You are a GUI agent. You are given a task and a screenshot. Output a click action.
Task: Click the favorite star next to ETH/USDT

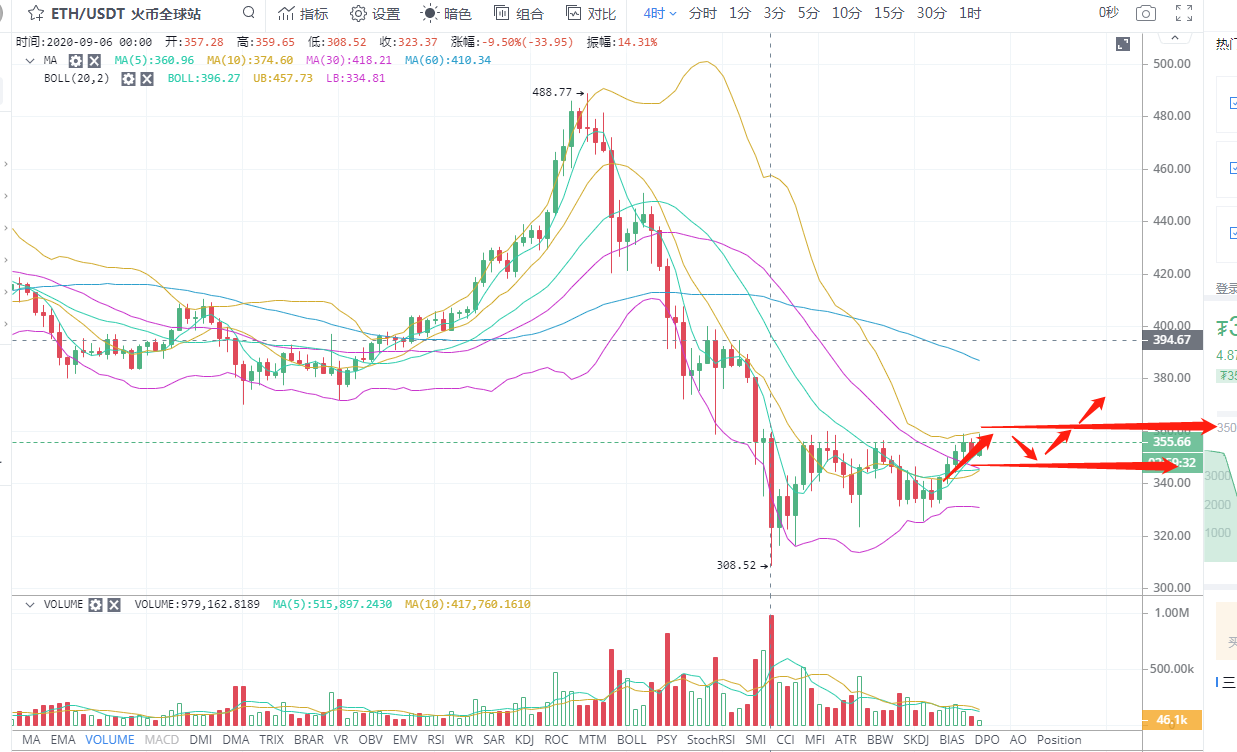pyautogui.click(x=35, y=14)
